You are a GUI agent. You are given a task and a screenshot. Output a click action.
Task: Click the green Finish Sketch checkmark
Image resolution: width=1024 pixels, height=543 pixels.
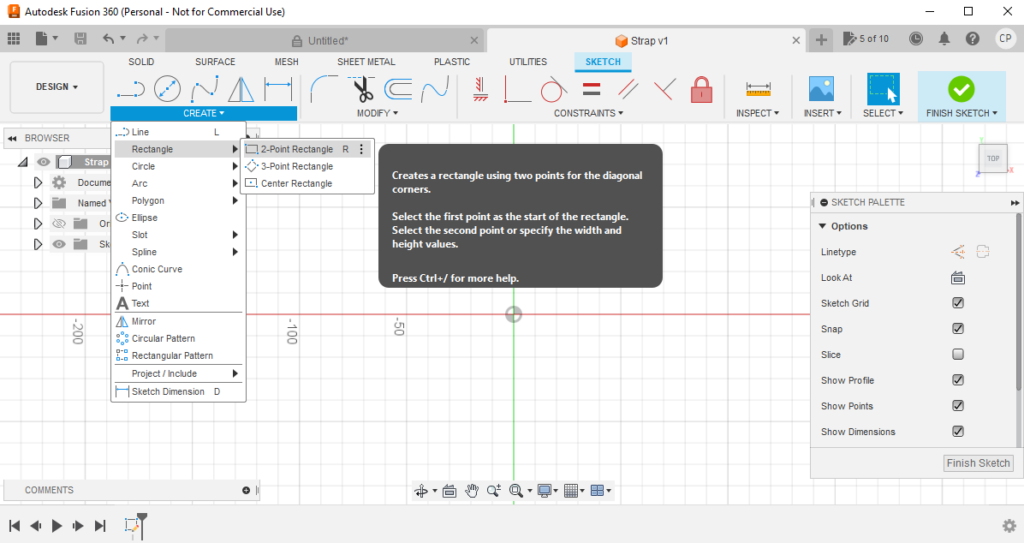point(961,89)
